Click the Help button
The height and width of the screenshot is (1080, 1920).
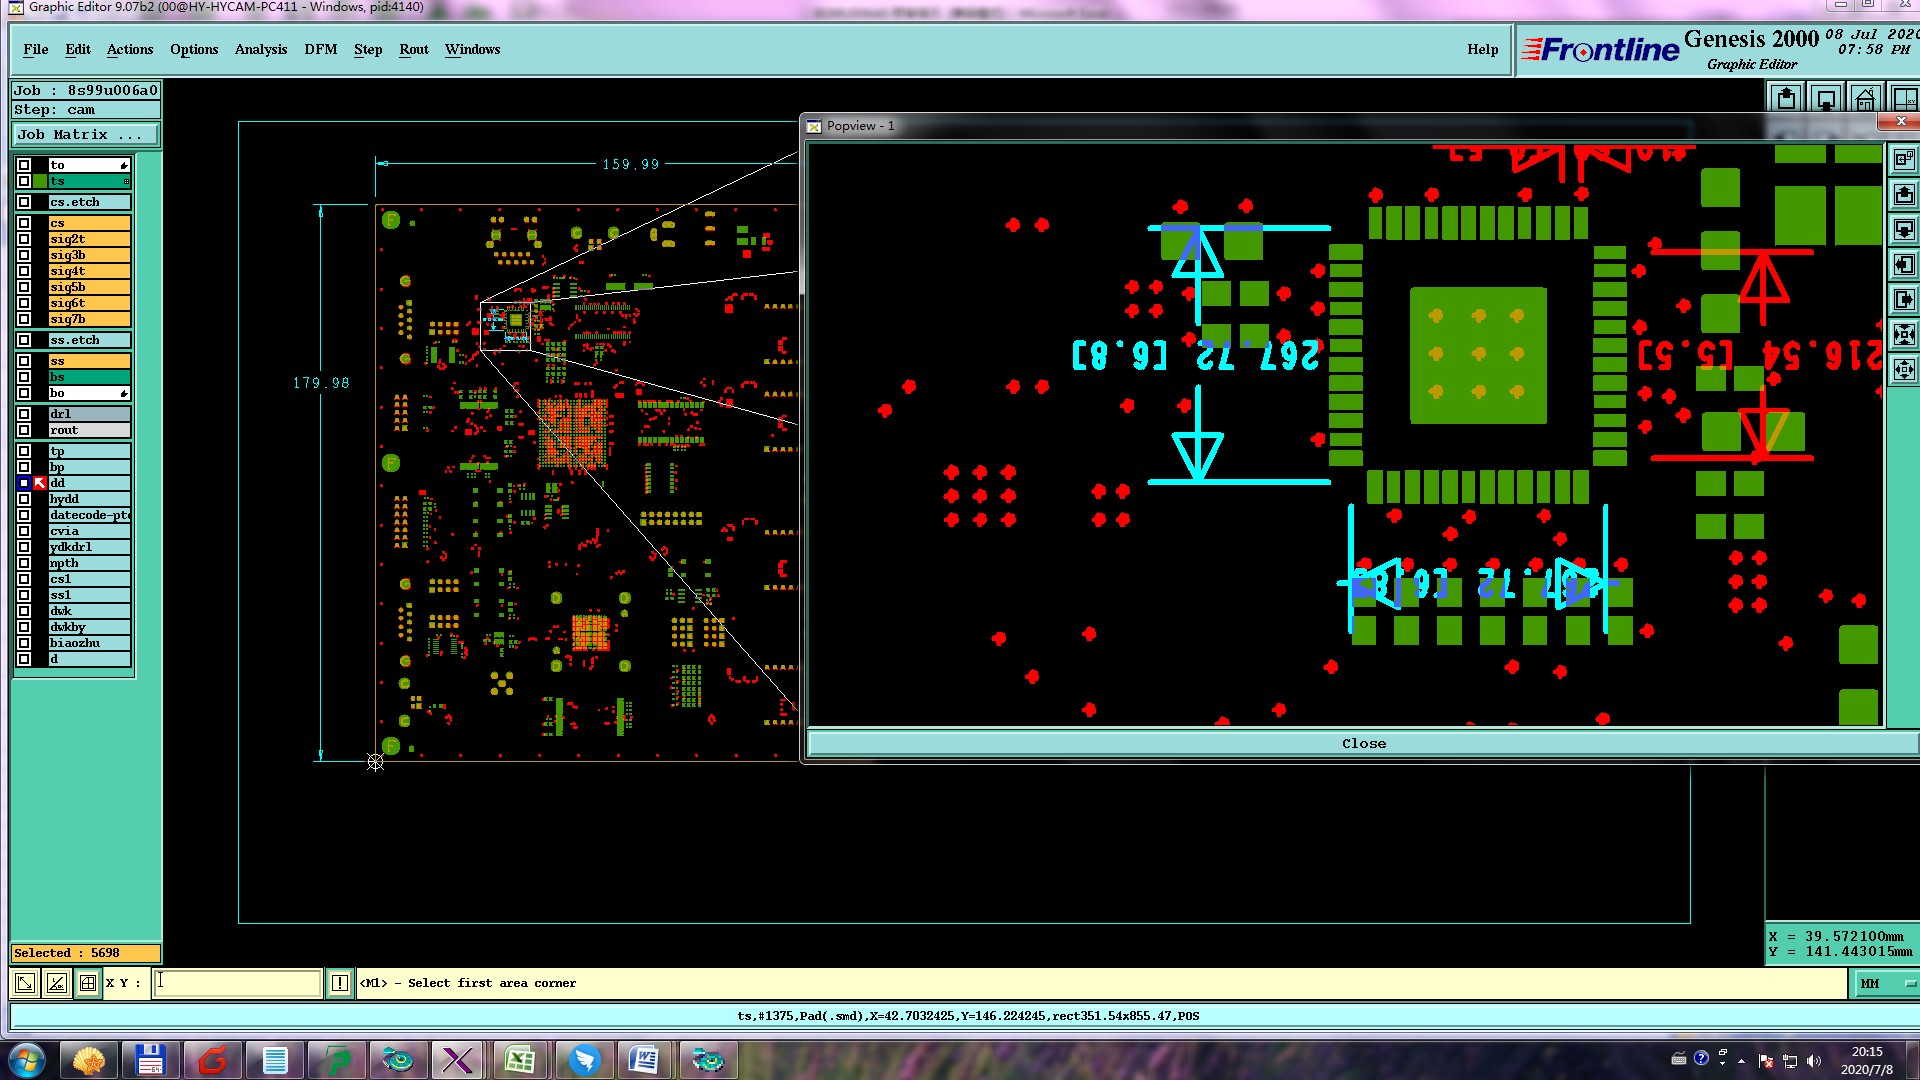coord(1482,50)
